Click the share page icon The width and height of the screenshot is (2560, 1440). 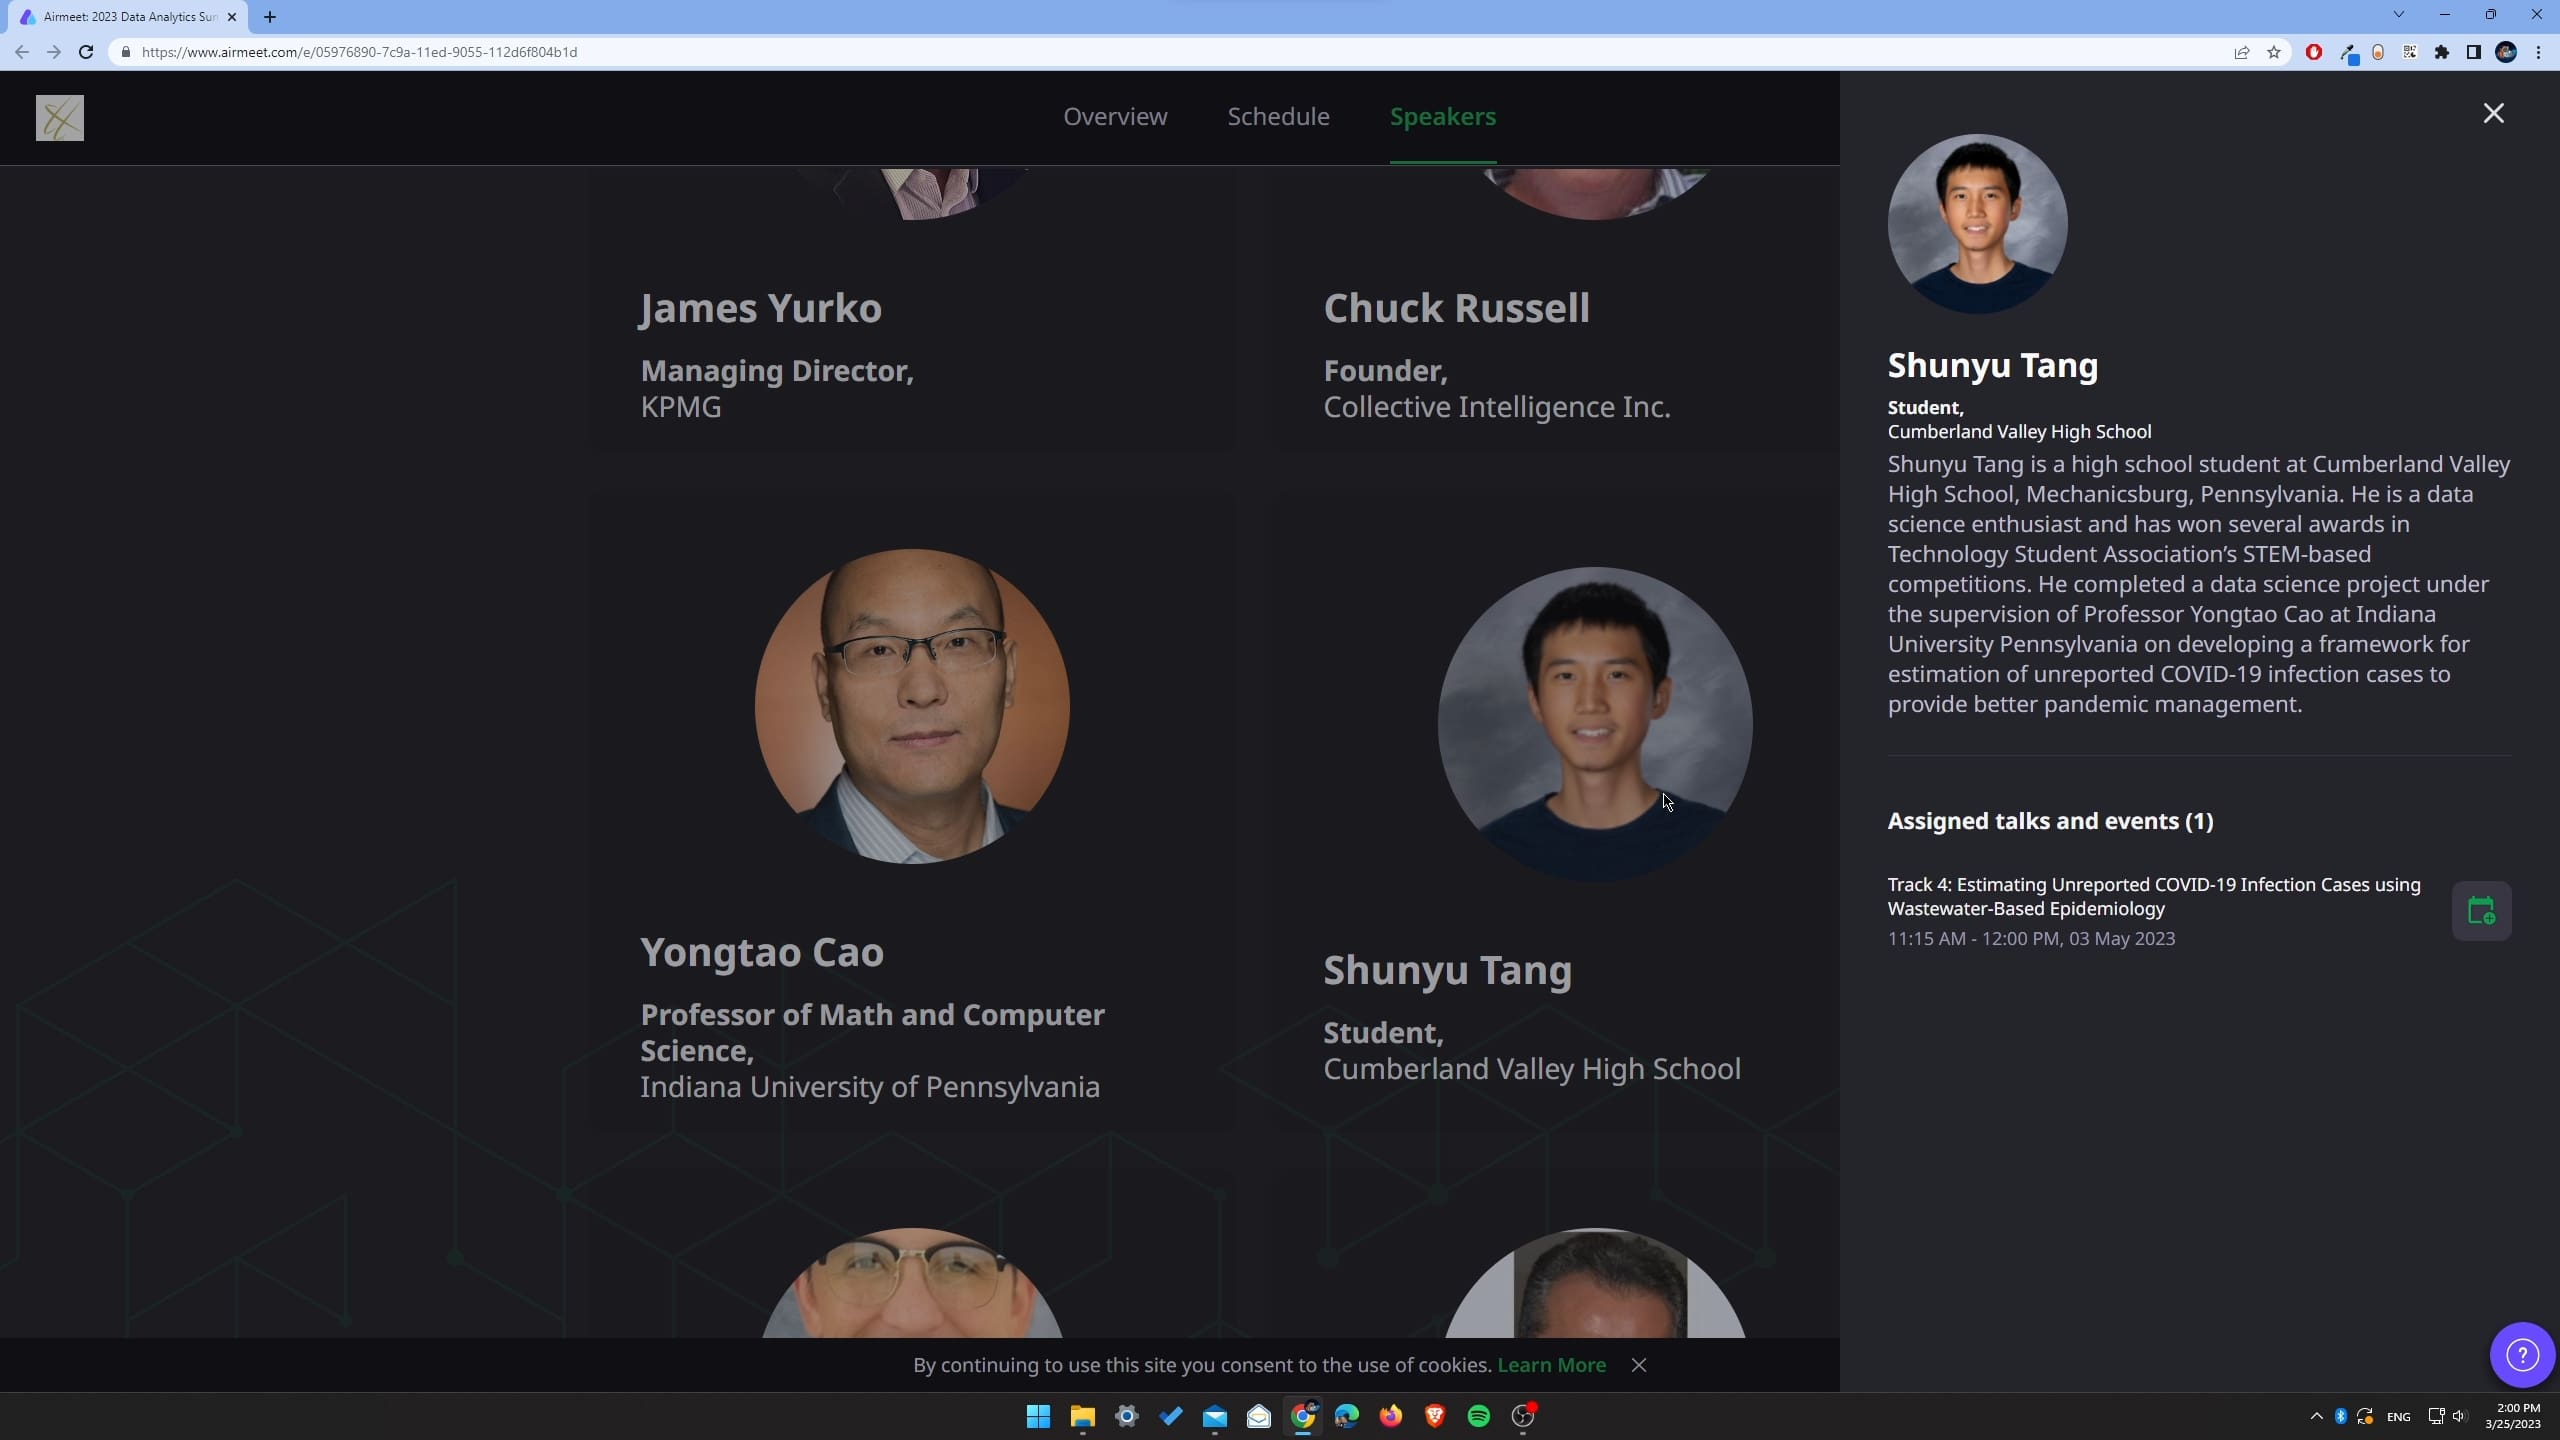coord(2242,52)
